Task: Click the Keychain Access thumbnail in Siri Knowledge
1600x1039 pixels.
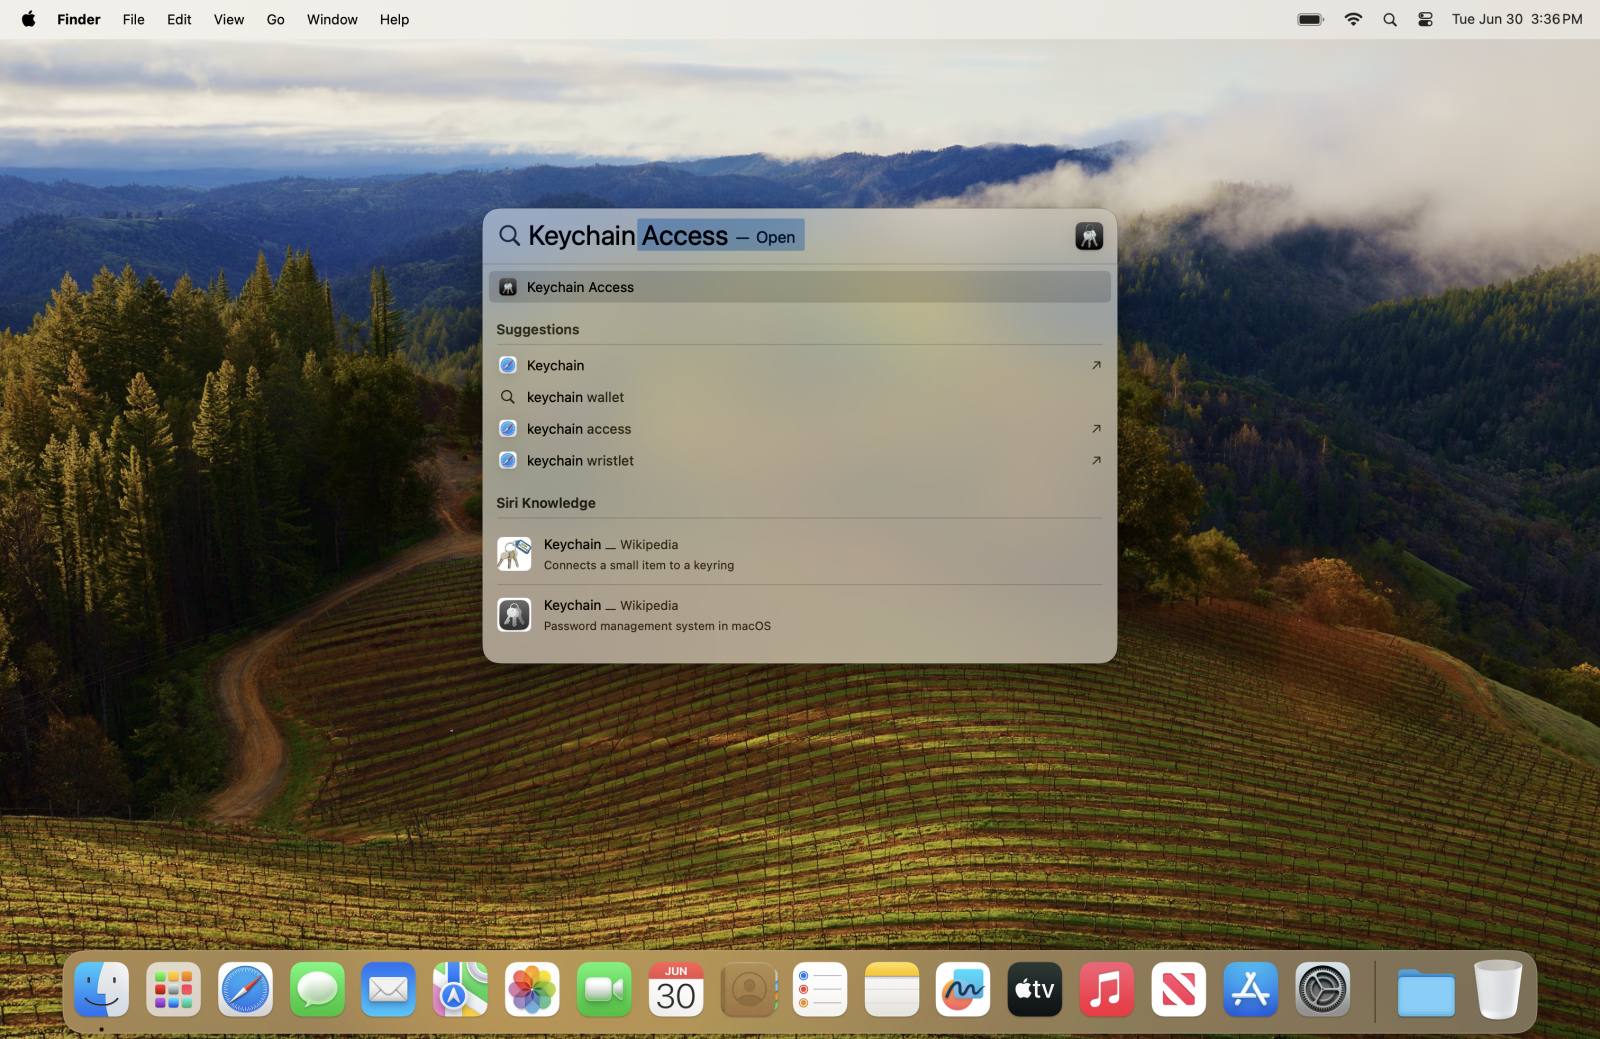Action: point(514,615)
